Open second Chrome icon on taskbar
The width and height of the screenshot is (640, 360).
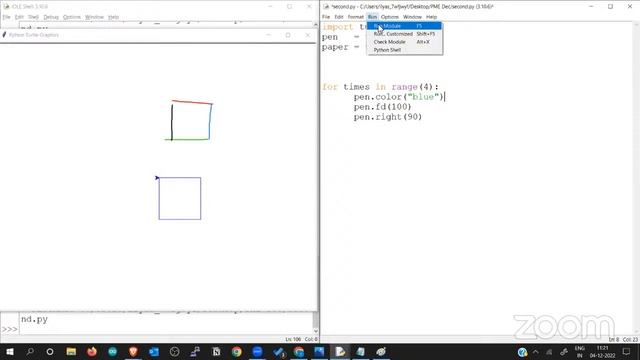[x=299, y=351]
